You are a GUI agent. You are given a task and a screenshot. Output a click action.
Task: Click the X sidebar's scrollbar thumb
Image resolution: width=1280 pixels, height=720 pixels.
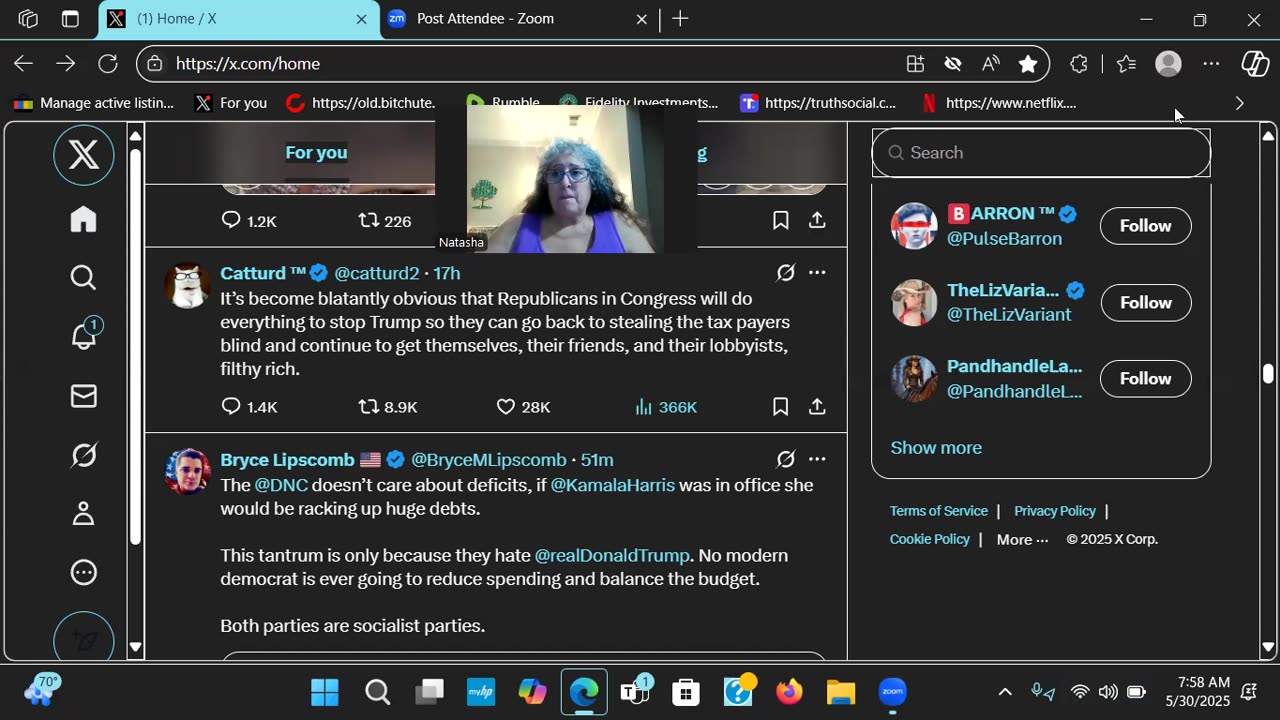136,346
